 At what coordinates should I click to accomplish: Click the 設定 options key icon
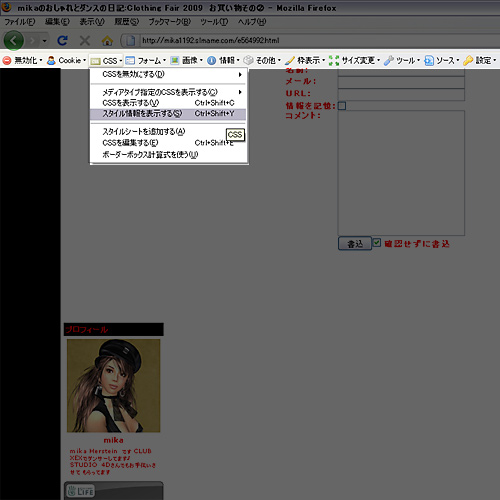(468, 60)
